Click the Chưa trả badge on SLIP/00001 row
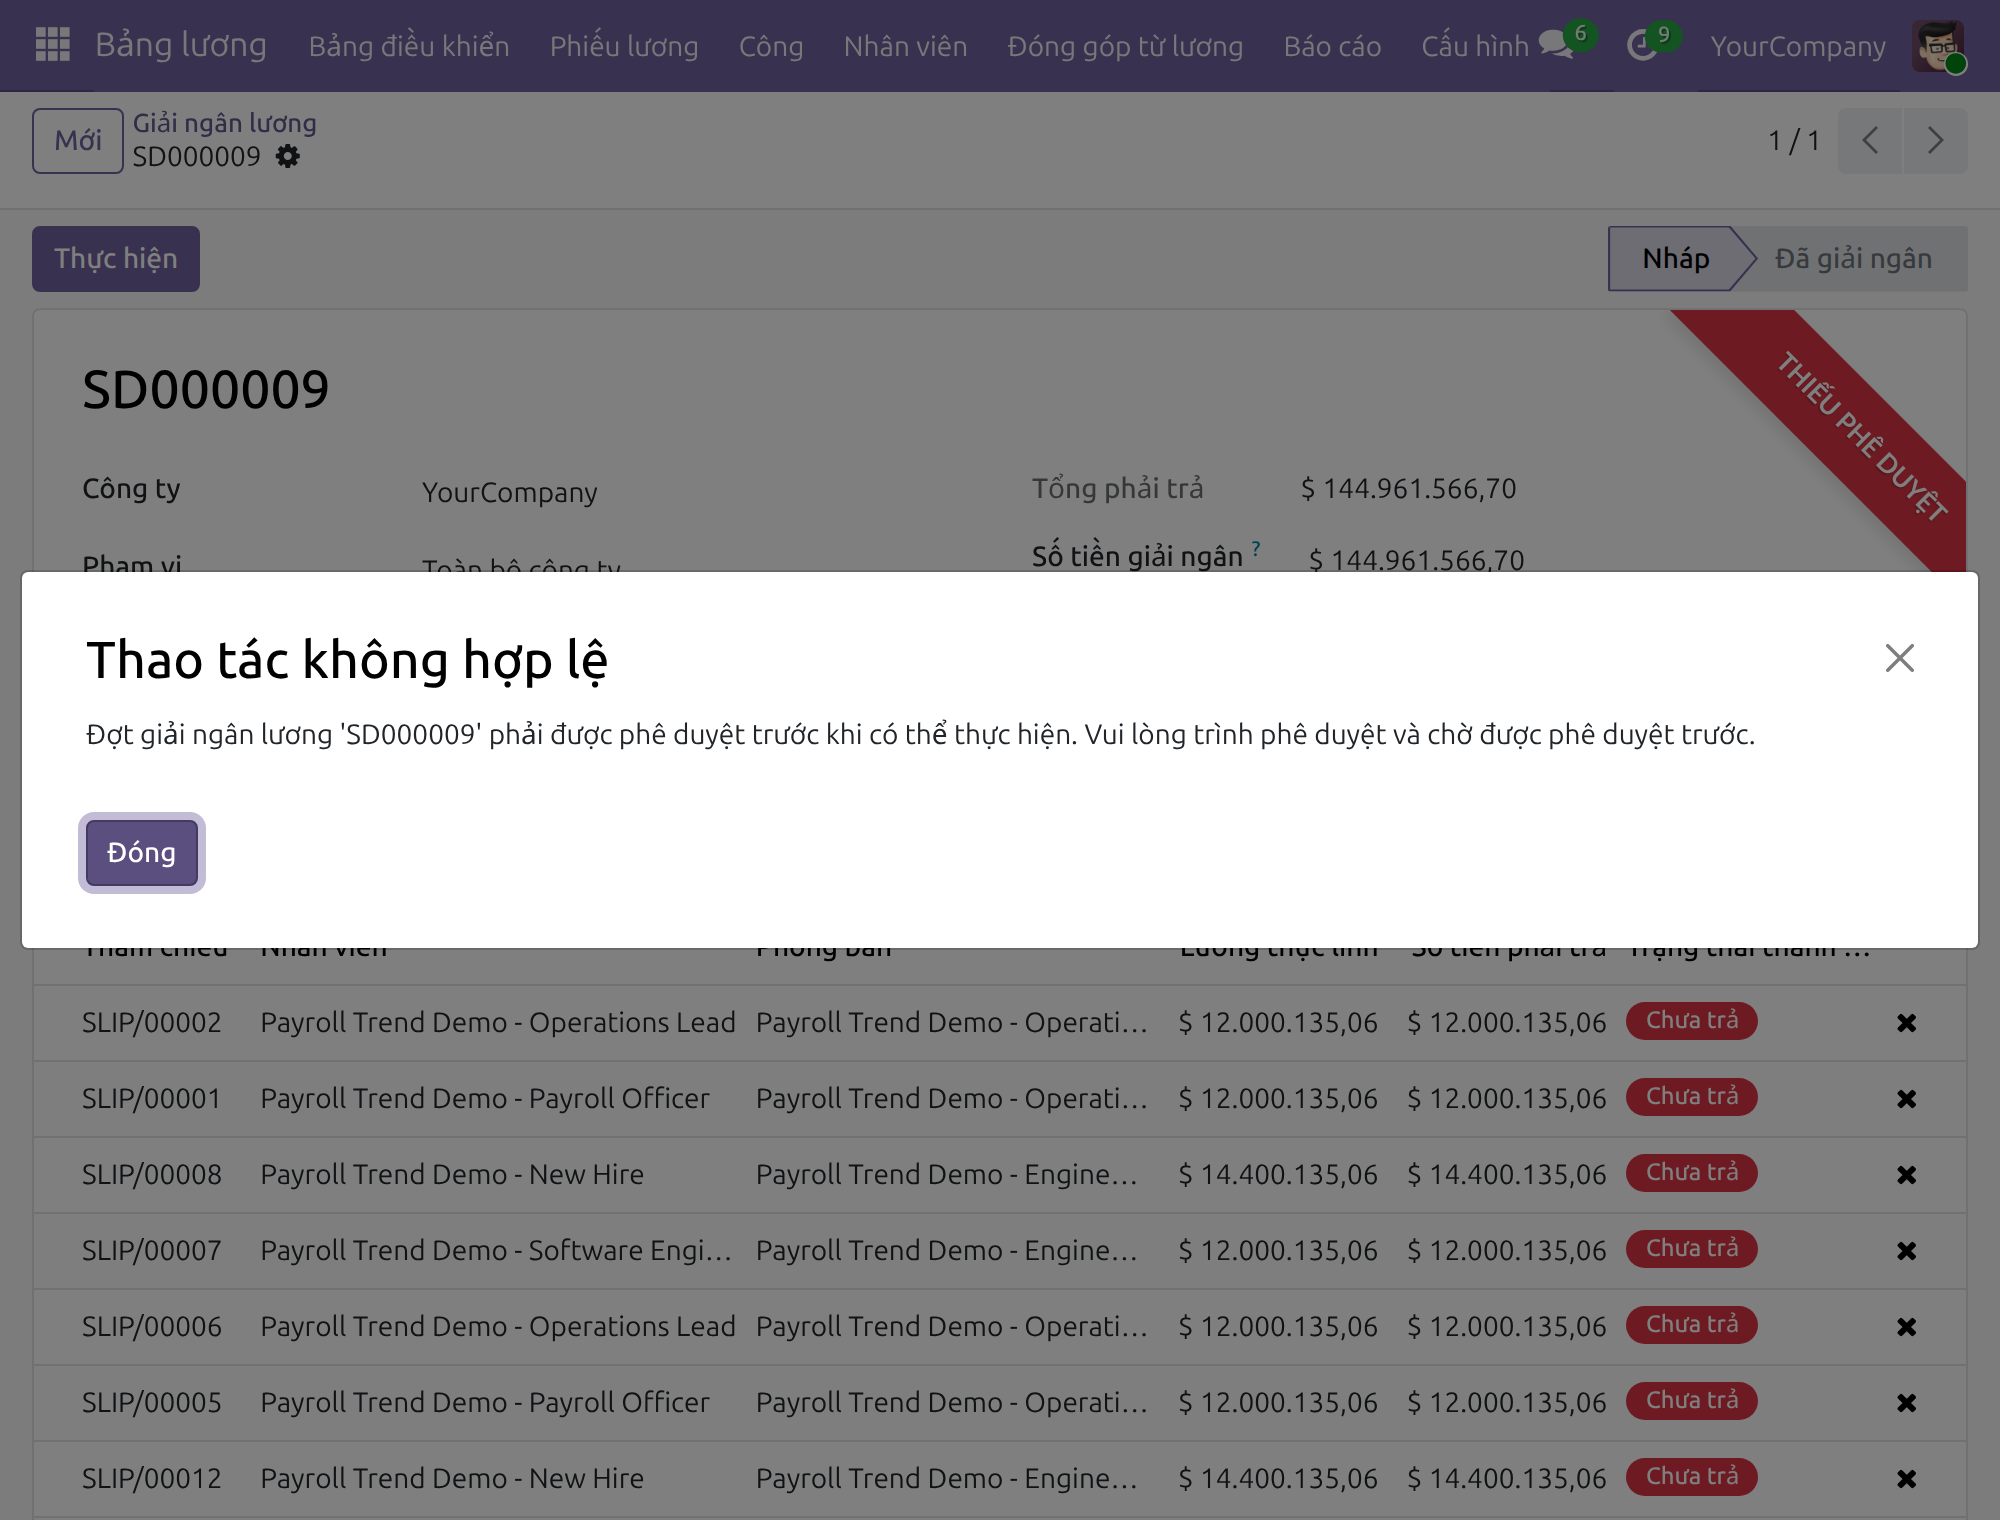This screenshot has height=1520, width=2000. (1692, 1097)
